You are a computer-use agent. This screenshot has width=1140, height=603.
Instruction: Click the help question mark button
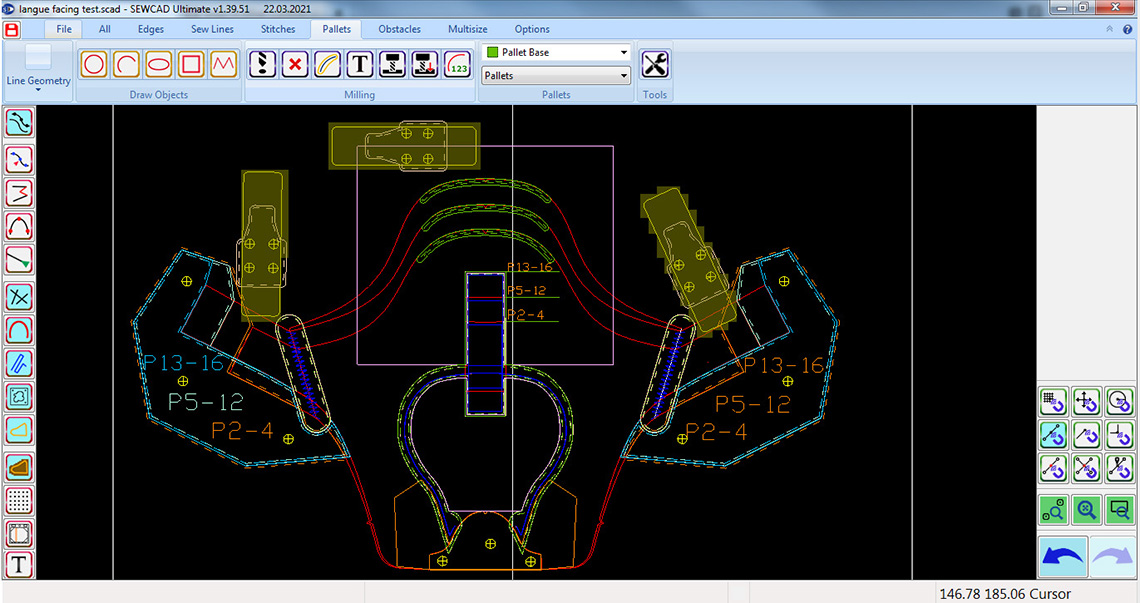point(1128,29)
